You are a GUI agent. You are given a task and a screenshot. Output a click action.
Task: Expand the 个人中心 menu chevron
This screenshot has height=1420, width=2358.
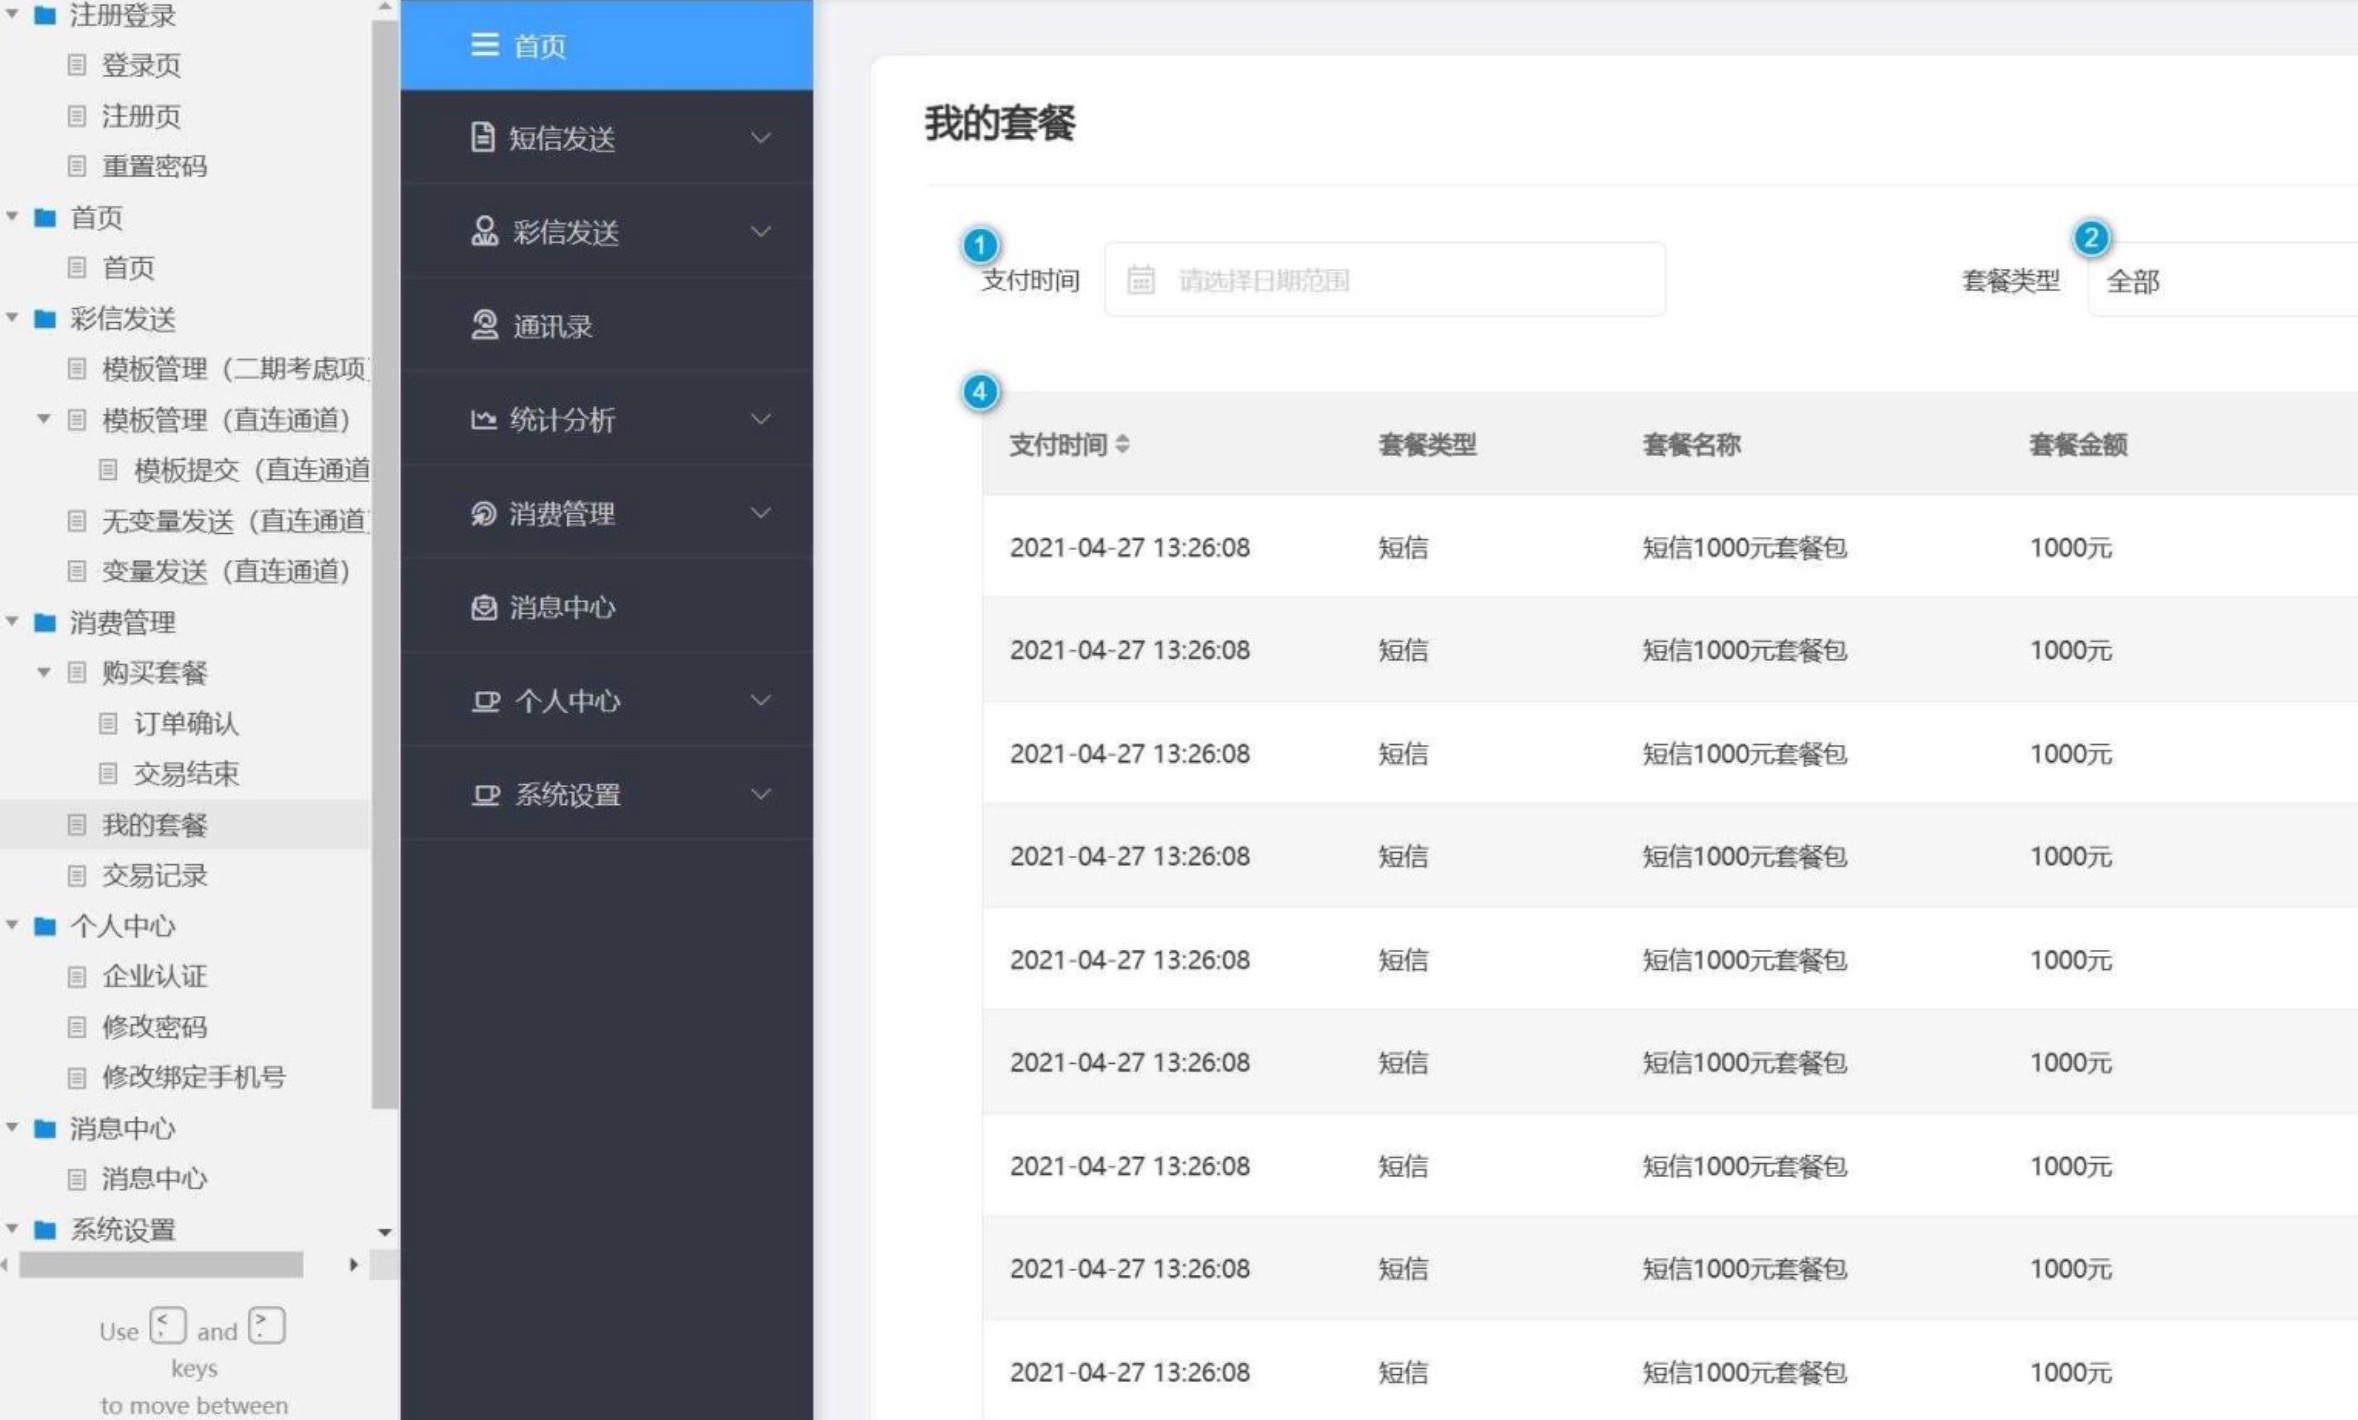761,700
